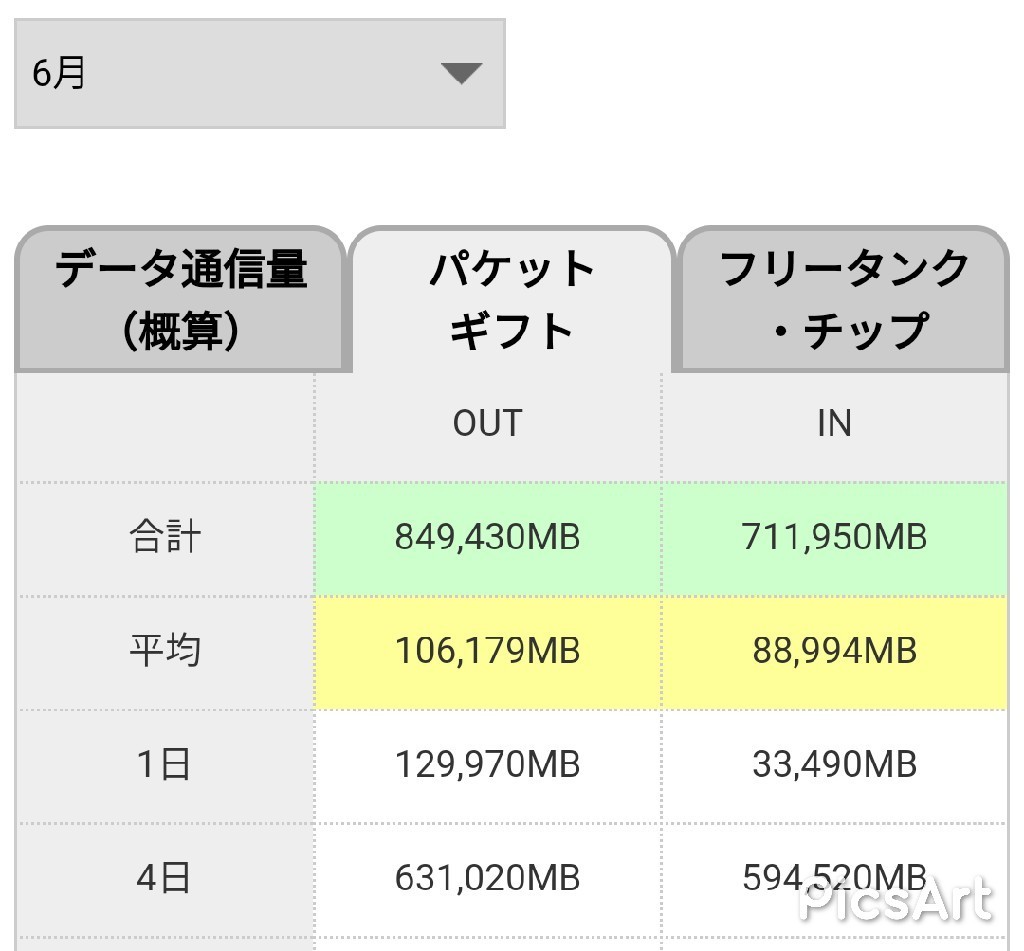Click the yellow 106,179MB average OUT cell
1024x951 pixels.
(x=487, y=652)
